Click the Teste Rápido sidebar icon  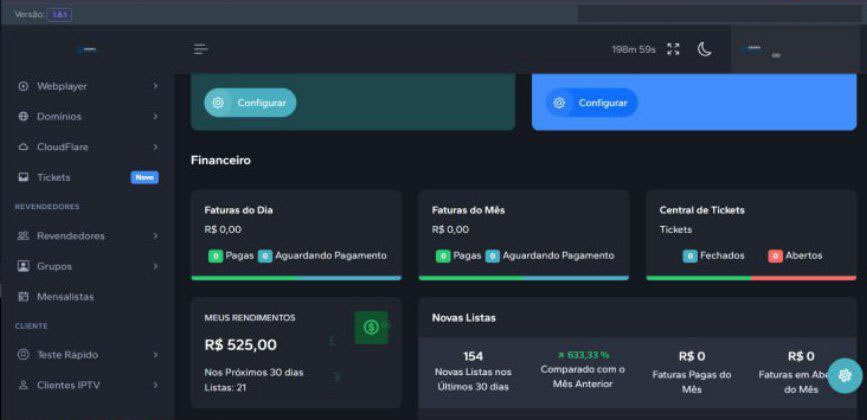point(23,355)
